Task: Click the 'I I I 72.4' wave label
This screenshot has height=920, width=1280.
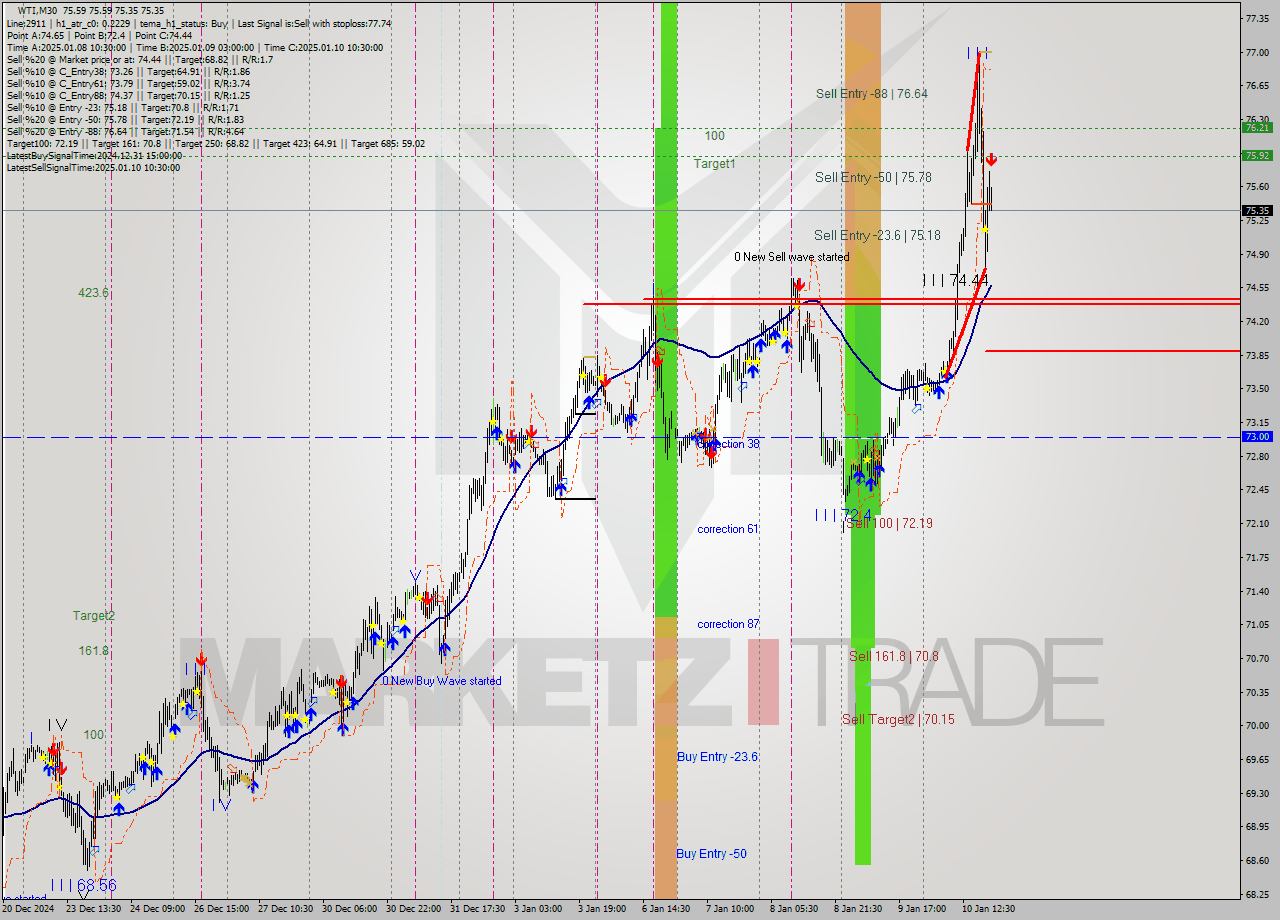Action: coord(843,515)
